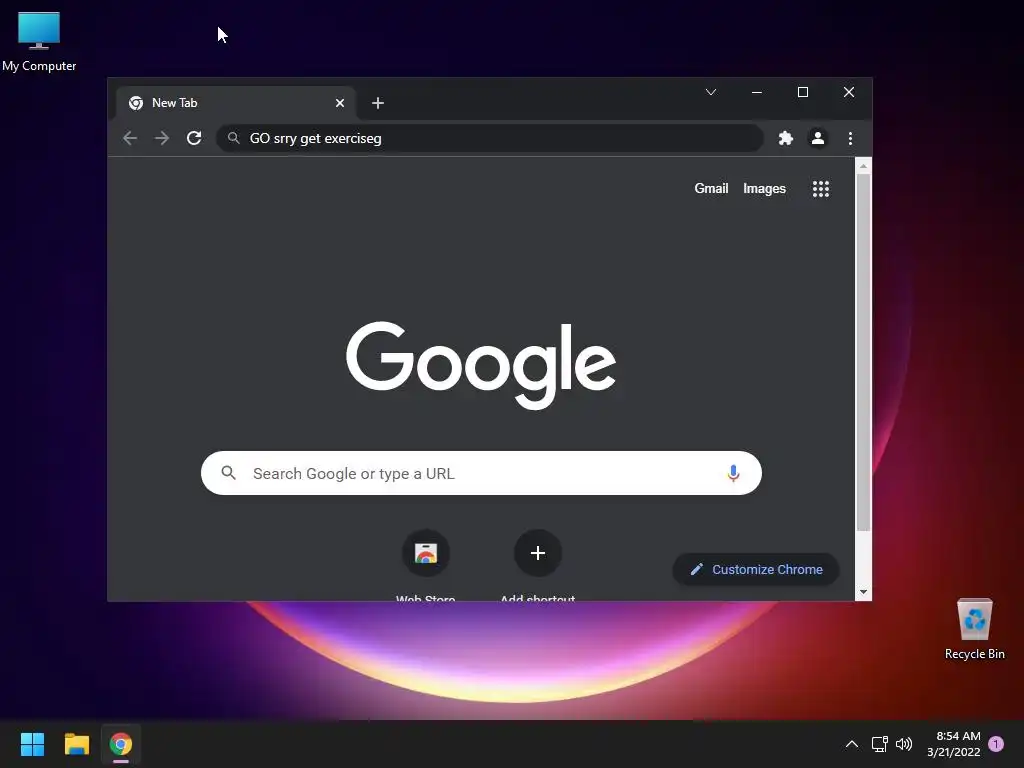Screen dimensions: 1024x768
Task: Click the back arrow in Chrome toolbar
Action: [130, 138]
